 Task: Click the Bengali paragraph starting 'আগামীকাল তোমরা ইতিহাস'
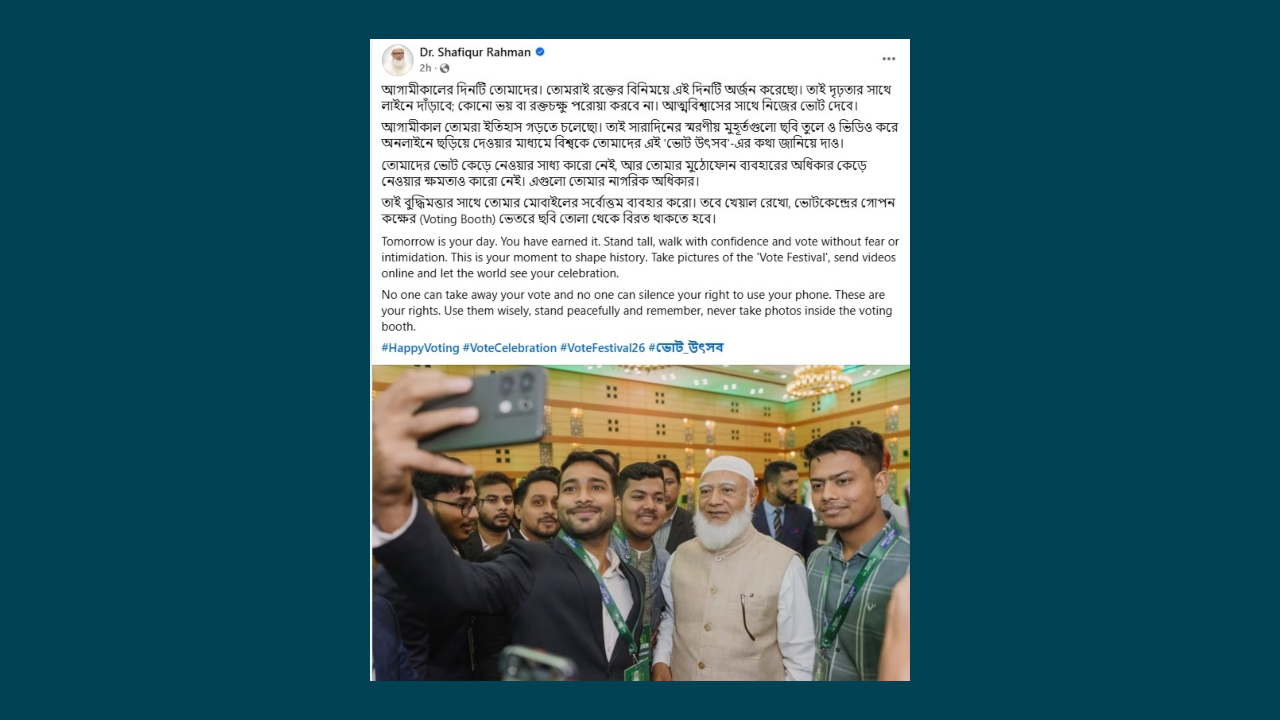tap(640, 135)
